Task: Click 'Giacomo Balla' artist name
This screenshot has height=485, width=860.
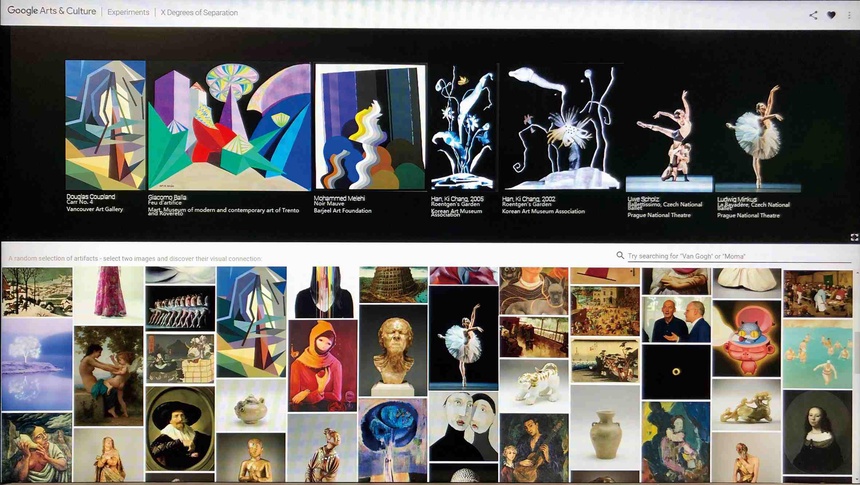Action: coord(167,197)
